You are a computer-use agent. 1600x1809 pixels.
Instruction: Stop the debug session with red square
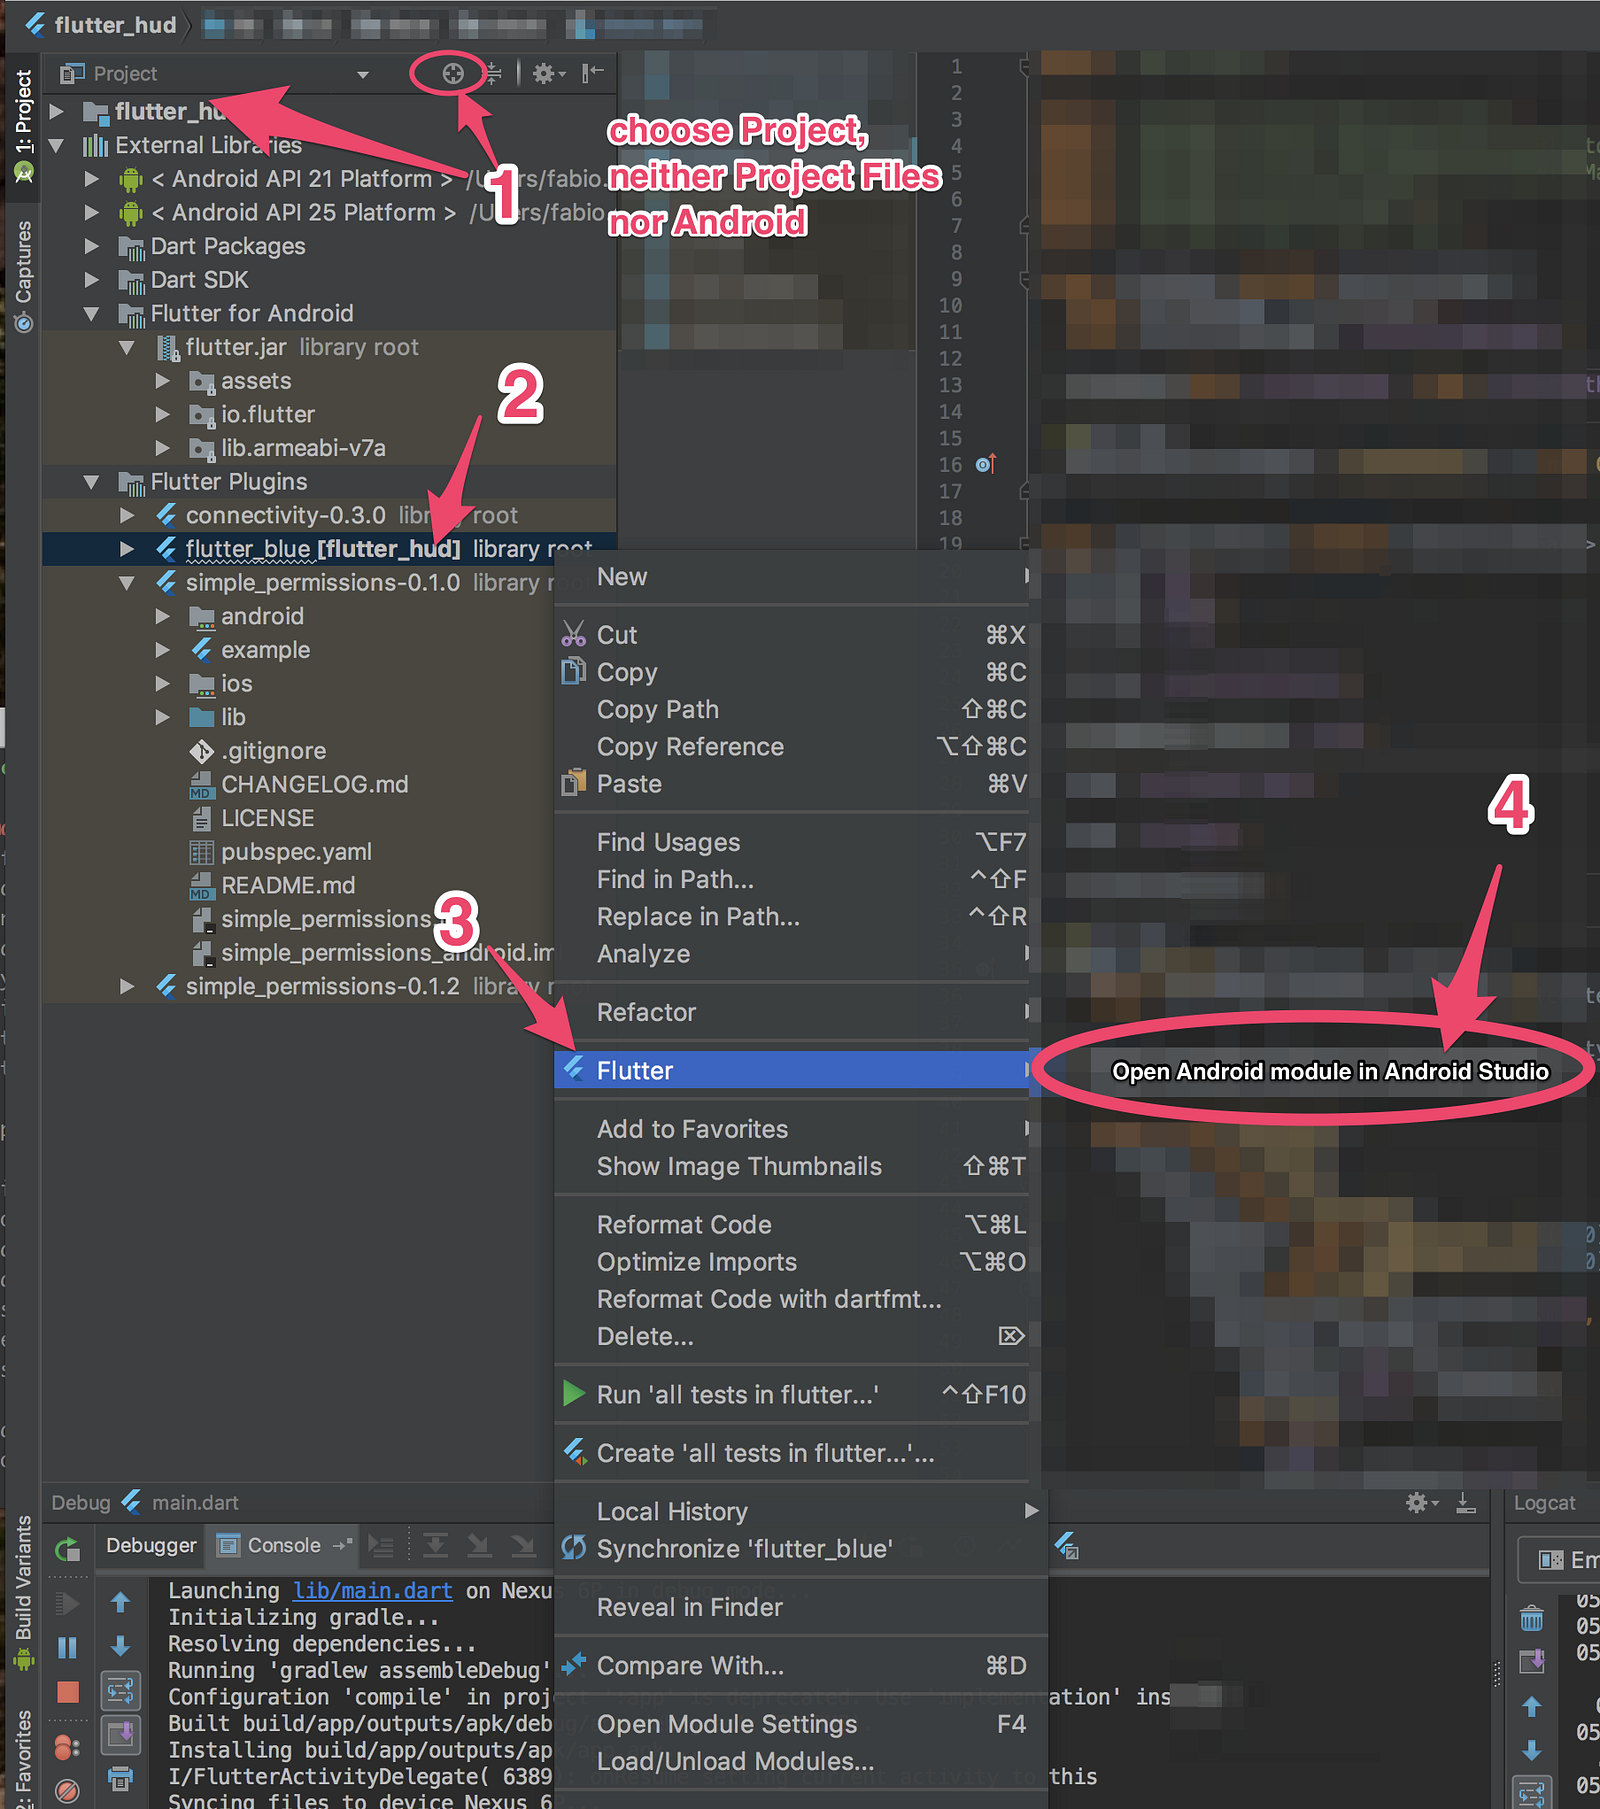coord(68,1692)
